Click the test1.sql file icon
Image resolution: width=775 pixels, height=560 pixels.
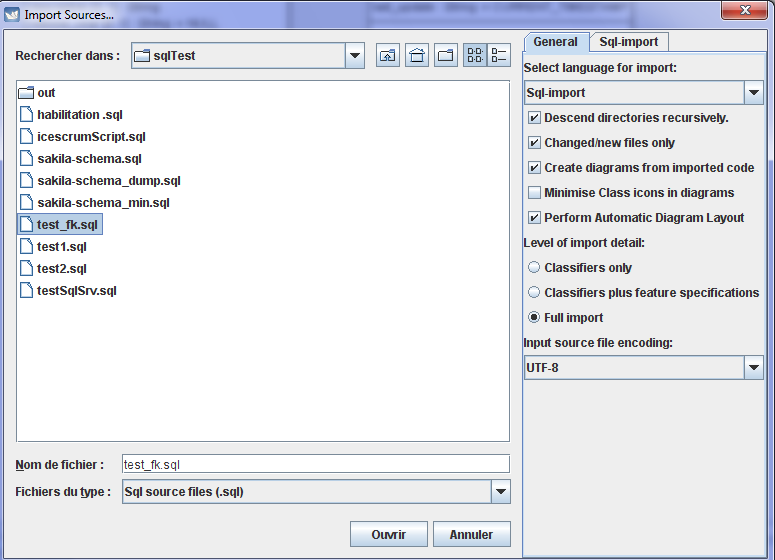26,247
